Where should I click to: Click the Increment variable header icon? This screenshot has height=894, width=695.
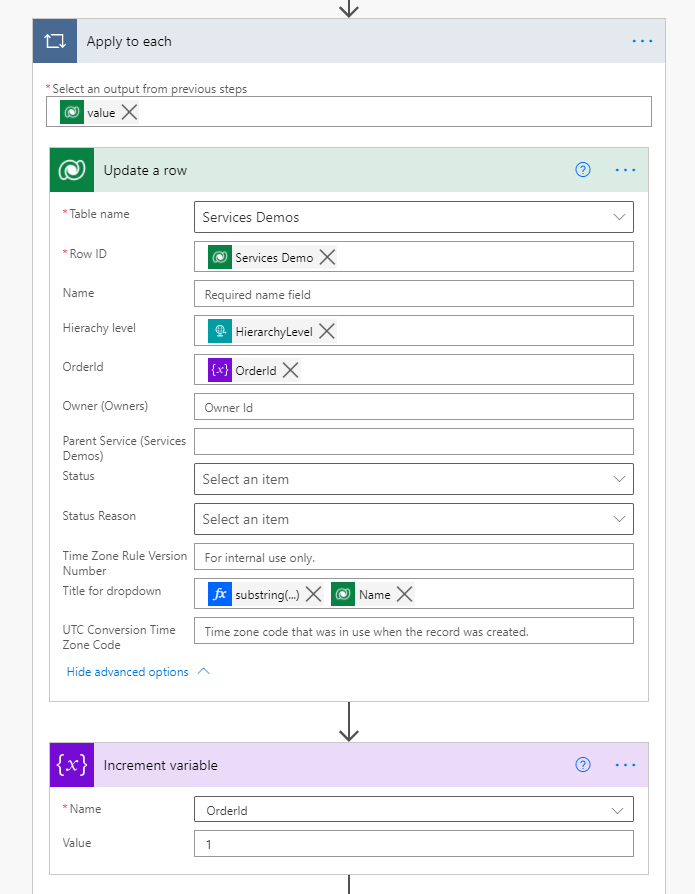click(x=72, y=765)
